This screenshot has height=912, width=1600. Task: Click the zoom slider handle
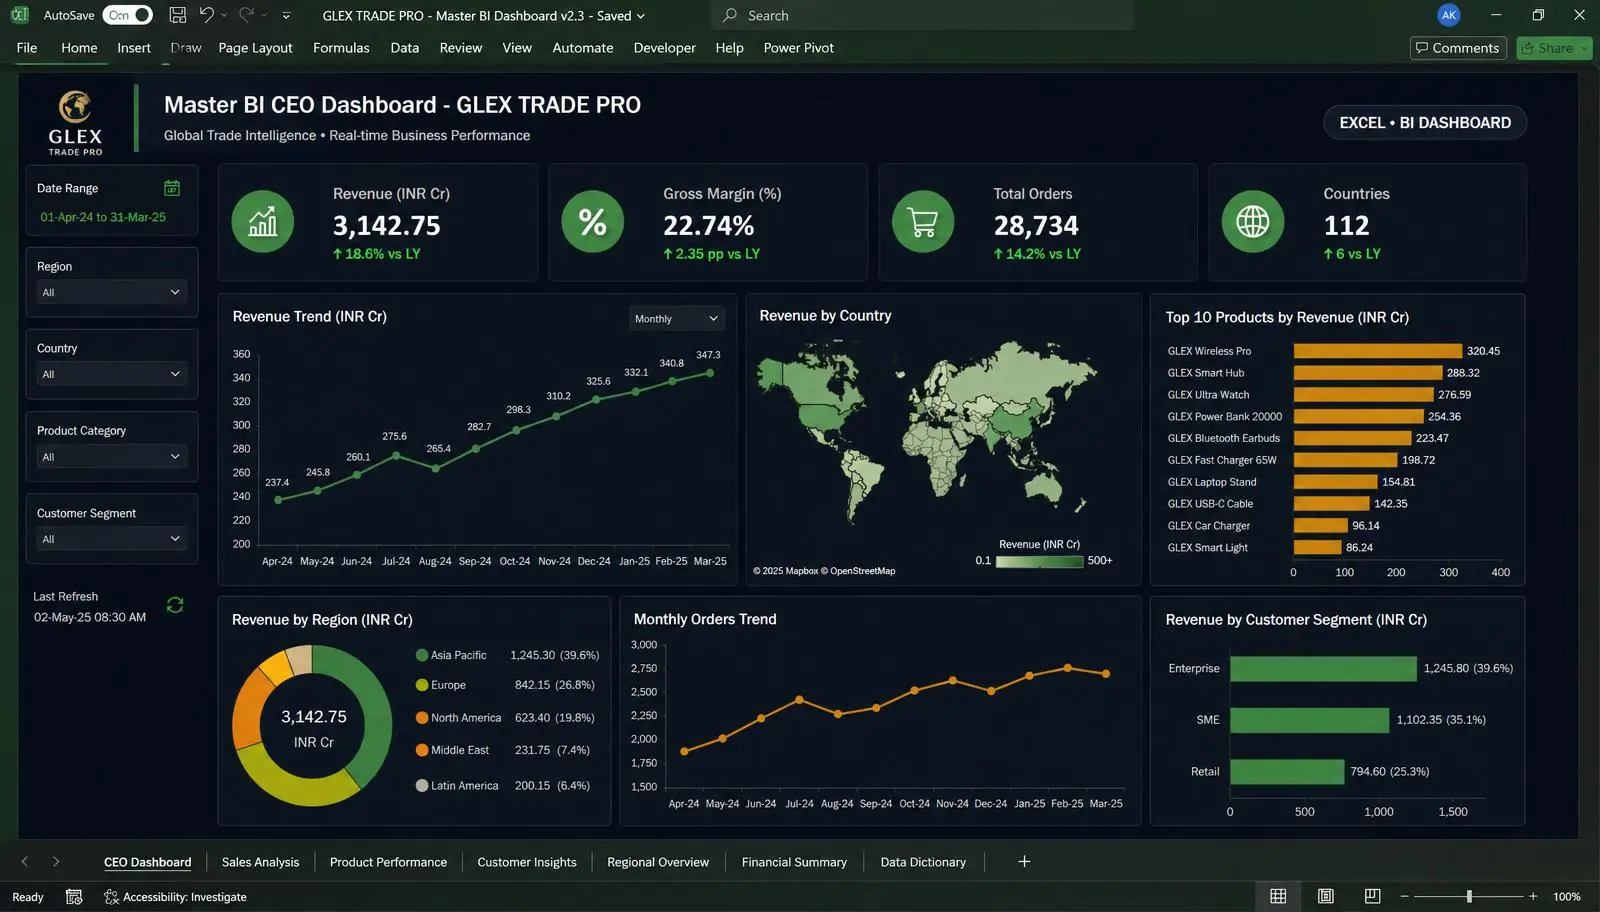point(1469,897)
